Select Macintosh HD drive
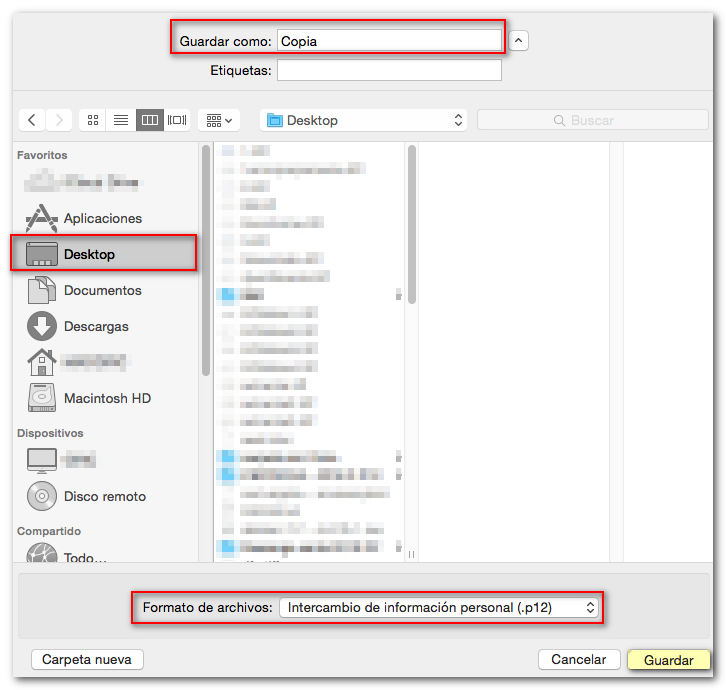726x690 pixels. pyautogui.click(x=107, y=398)
